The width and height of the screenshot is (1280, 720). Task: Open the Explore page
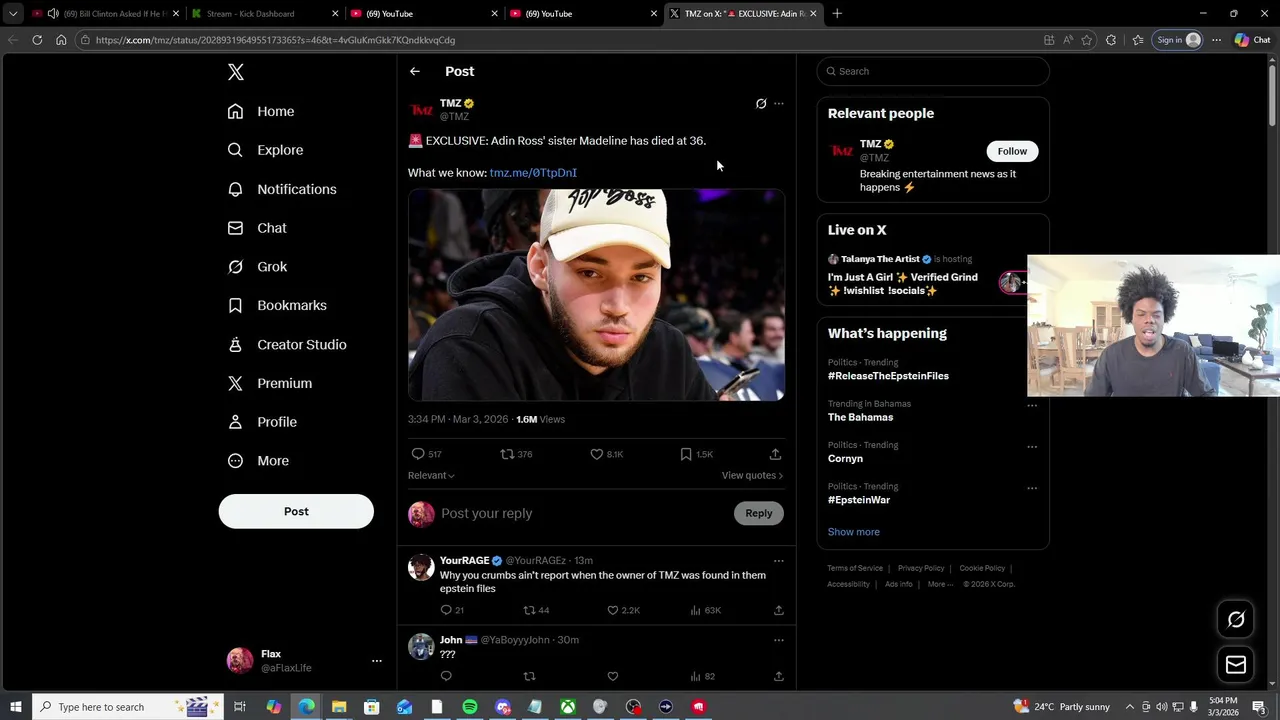click(265, 150)
